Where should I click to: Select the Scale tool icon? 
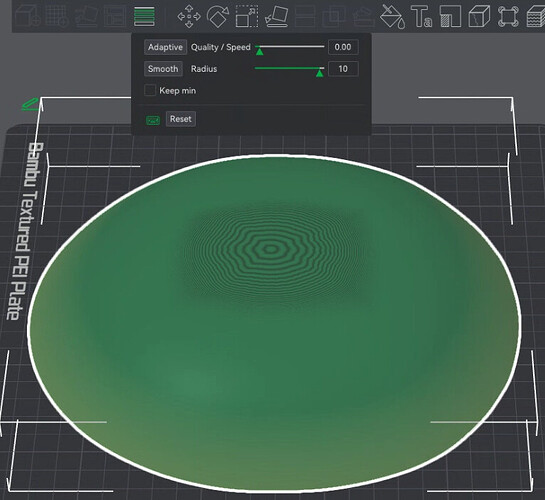(247, 16)
